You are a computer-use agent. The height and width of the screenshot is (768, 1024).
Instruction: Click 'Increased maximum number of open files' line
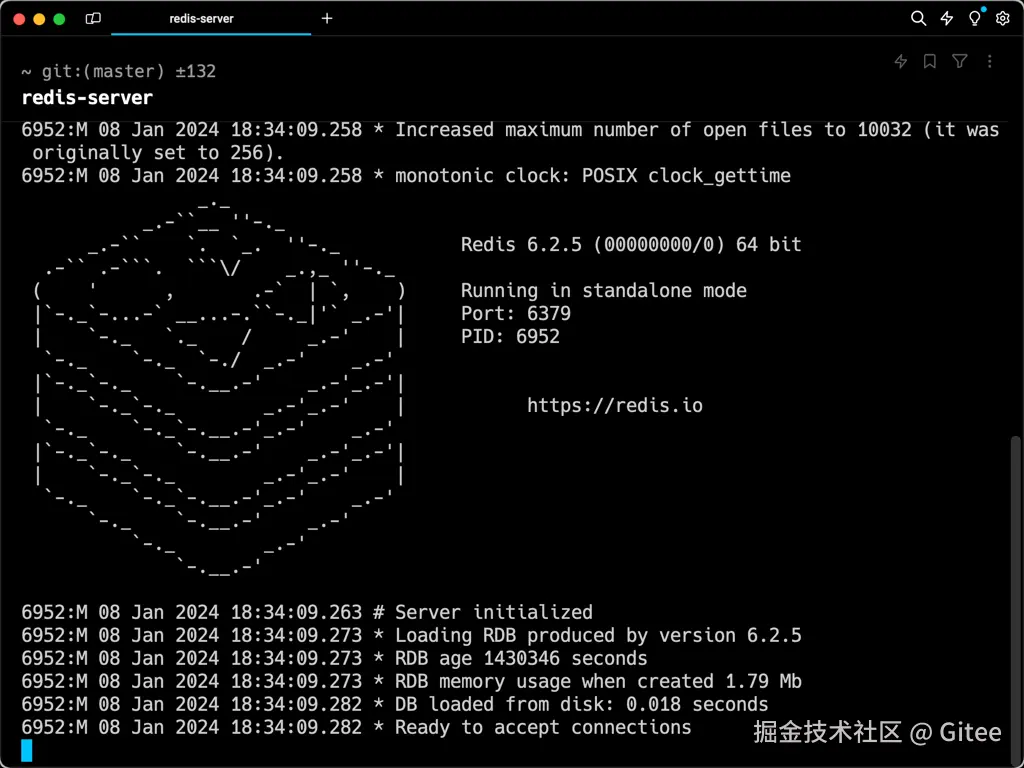click(x=510, y=141)
